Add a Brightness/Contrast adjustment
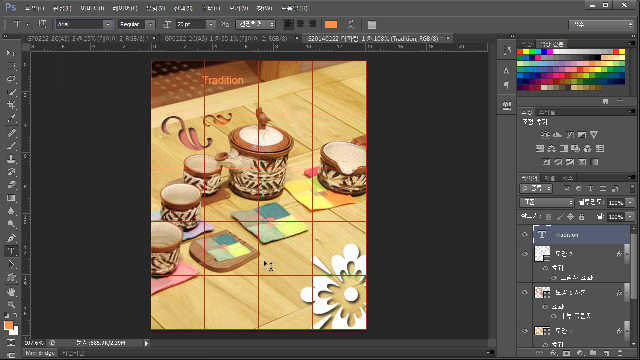Screen dimensions: 640x360 tap(545, 135)
